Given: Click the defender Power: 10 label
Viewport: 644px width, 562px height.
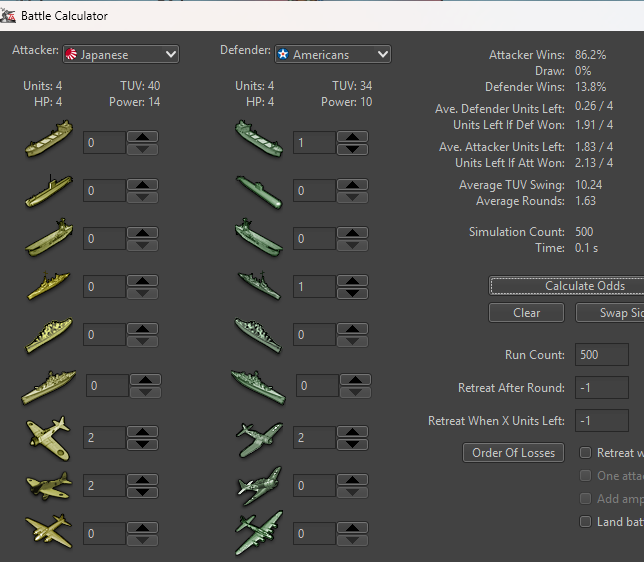Looking at the screenshot, I should click(x=346, y=101).
